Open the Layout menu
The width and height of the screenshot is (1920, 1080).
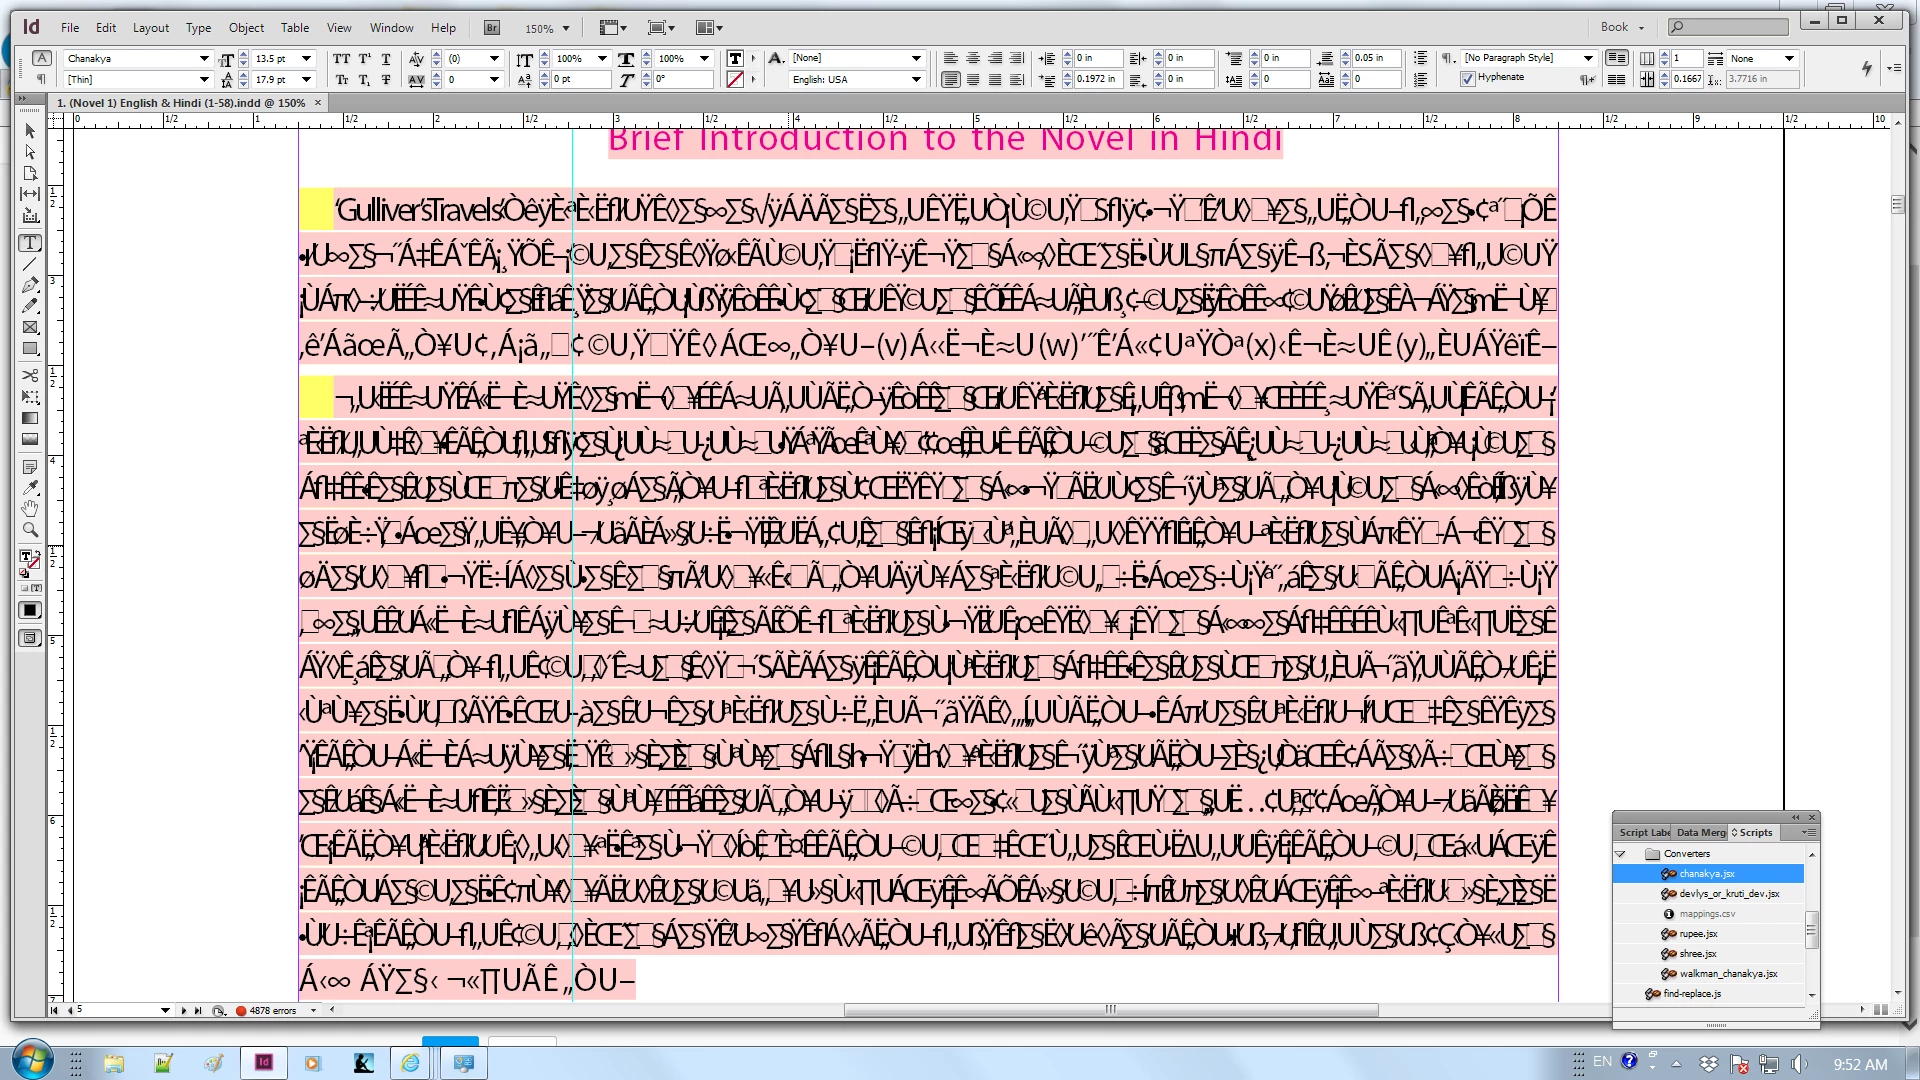pos(151,28)
